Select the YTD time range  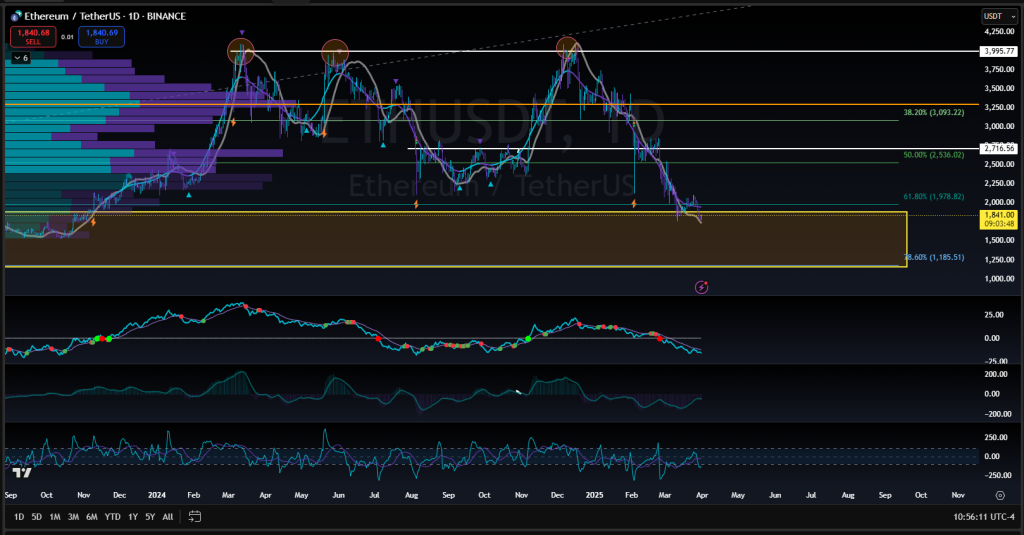(x=113, y=517)
